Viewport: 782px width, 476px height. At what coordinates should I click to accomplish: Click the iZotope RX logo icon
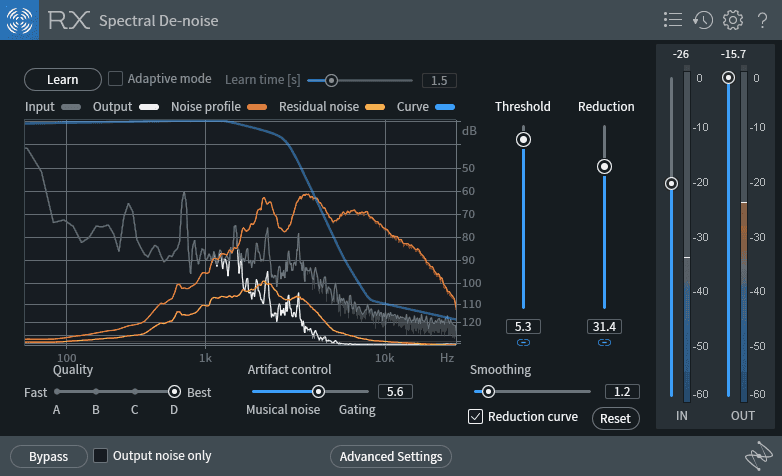tap(19, 20)
